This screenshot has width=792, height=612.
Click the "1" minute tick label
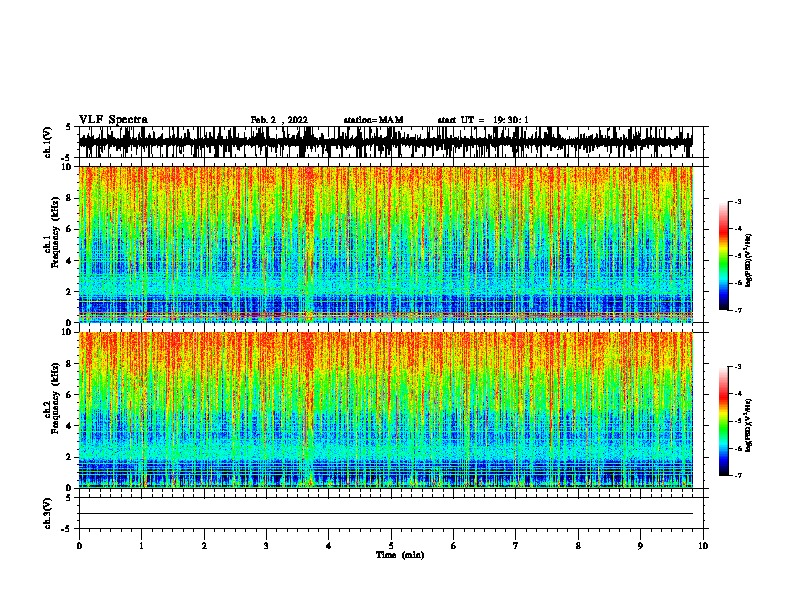coord(141,546)
